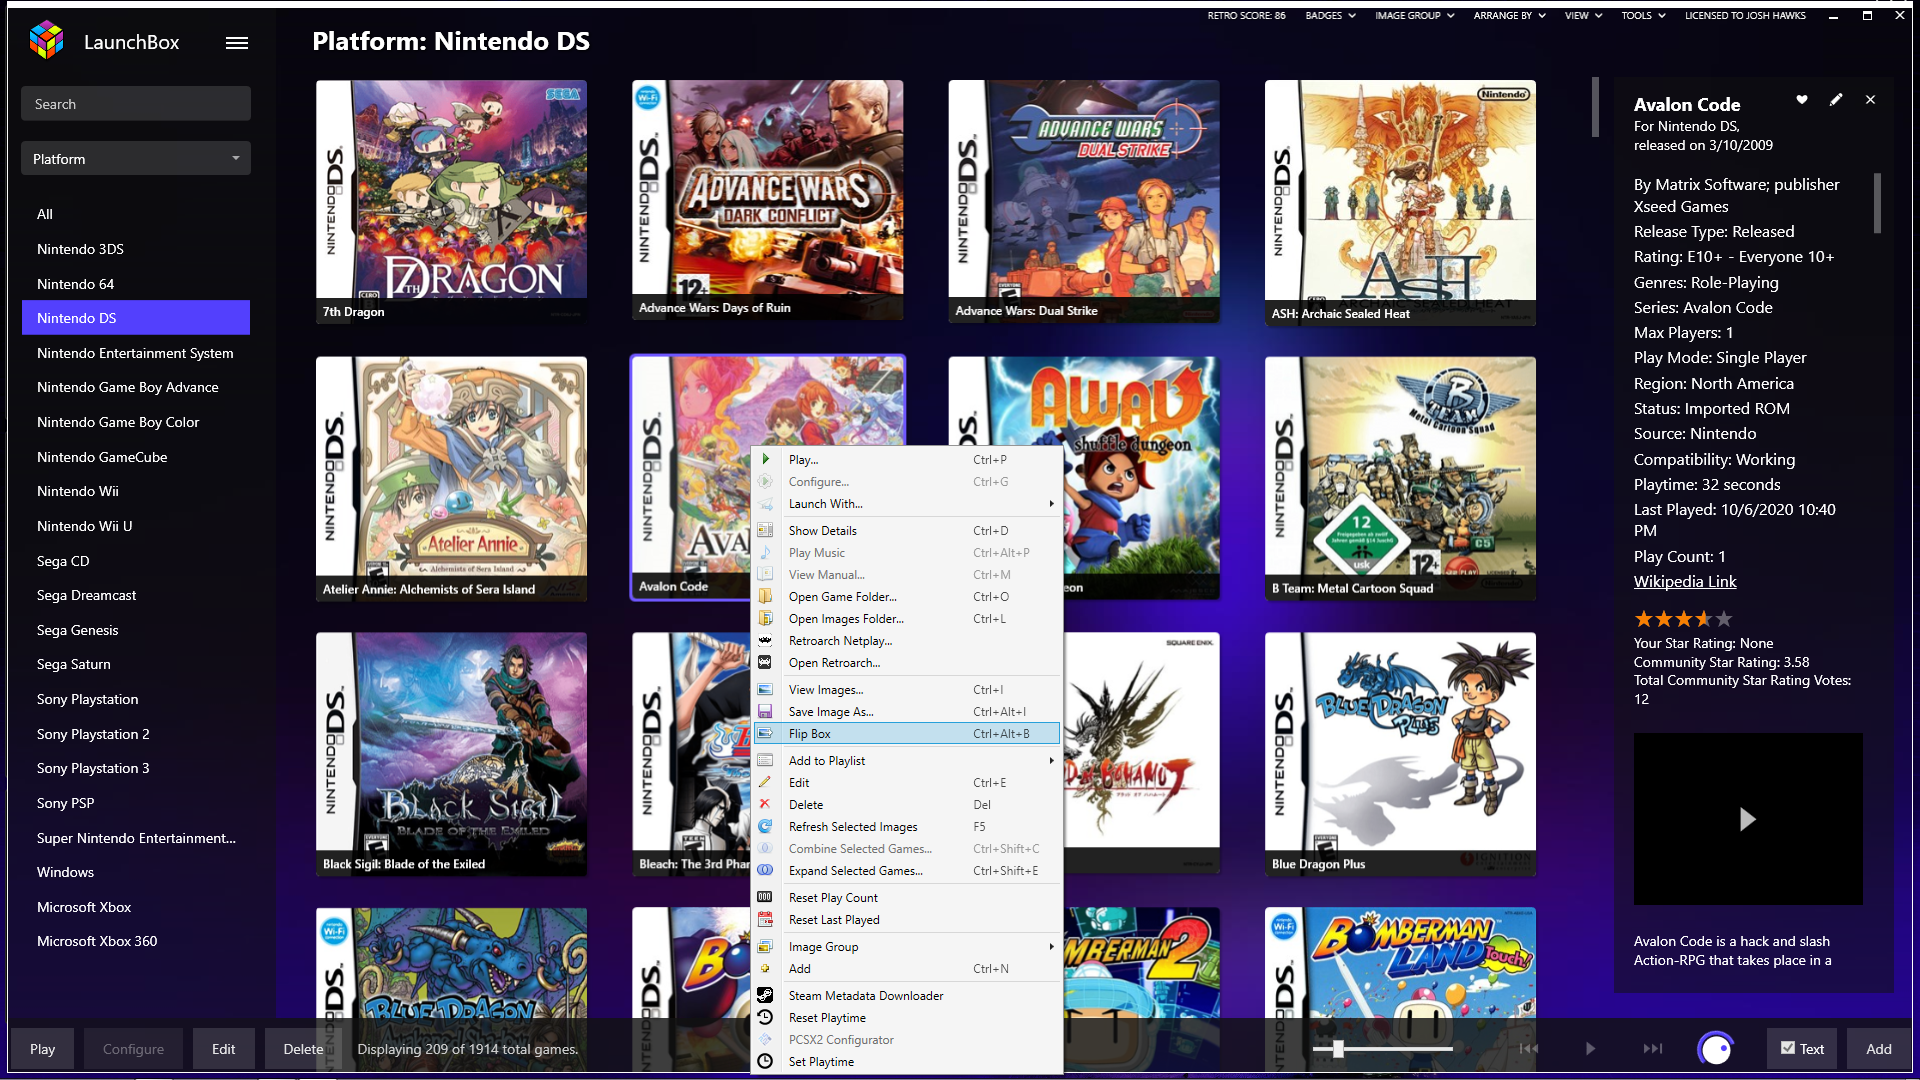The height and width of the screenshot is (1080, 1920).
Task: Open the Tools dropdown menu
Action: pyautogui.click(x=1644, y=15)
